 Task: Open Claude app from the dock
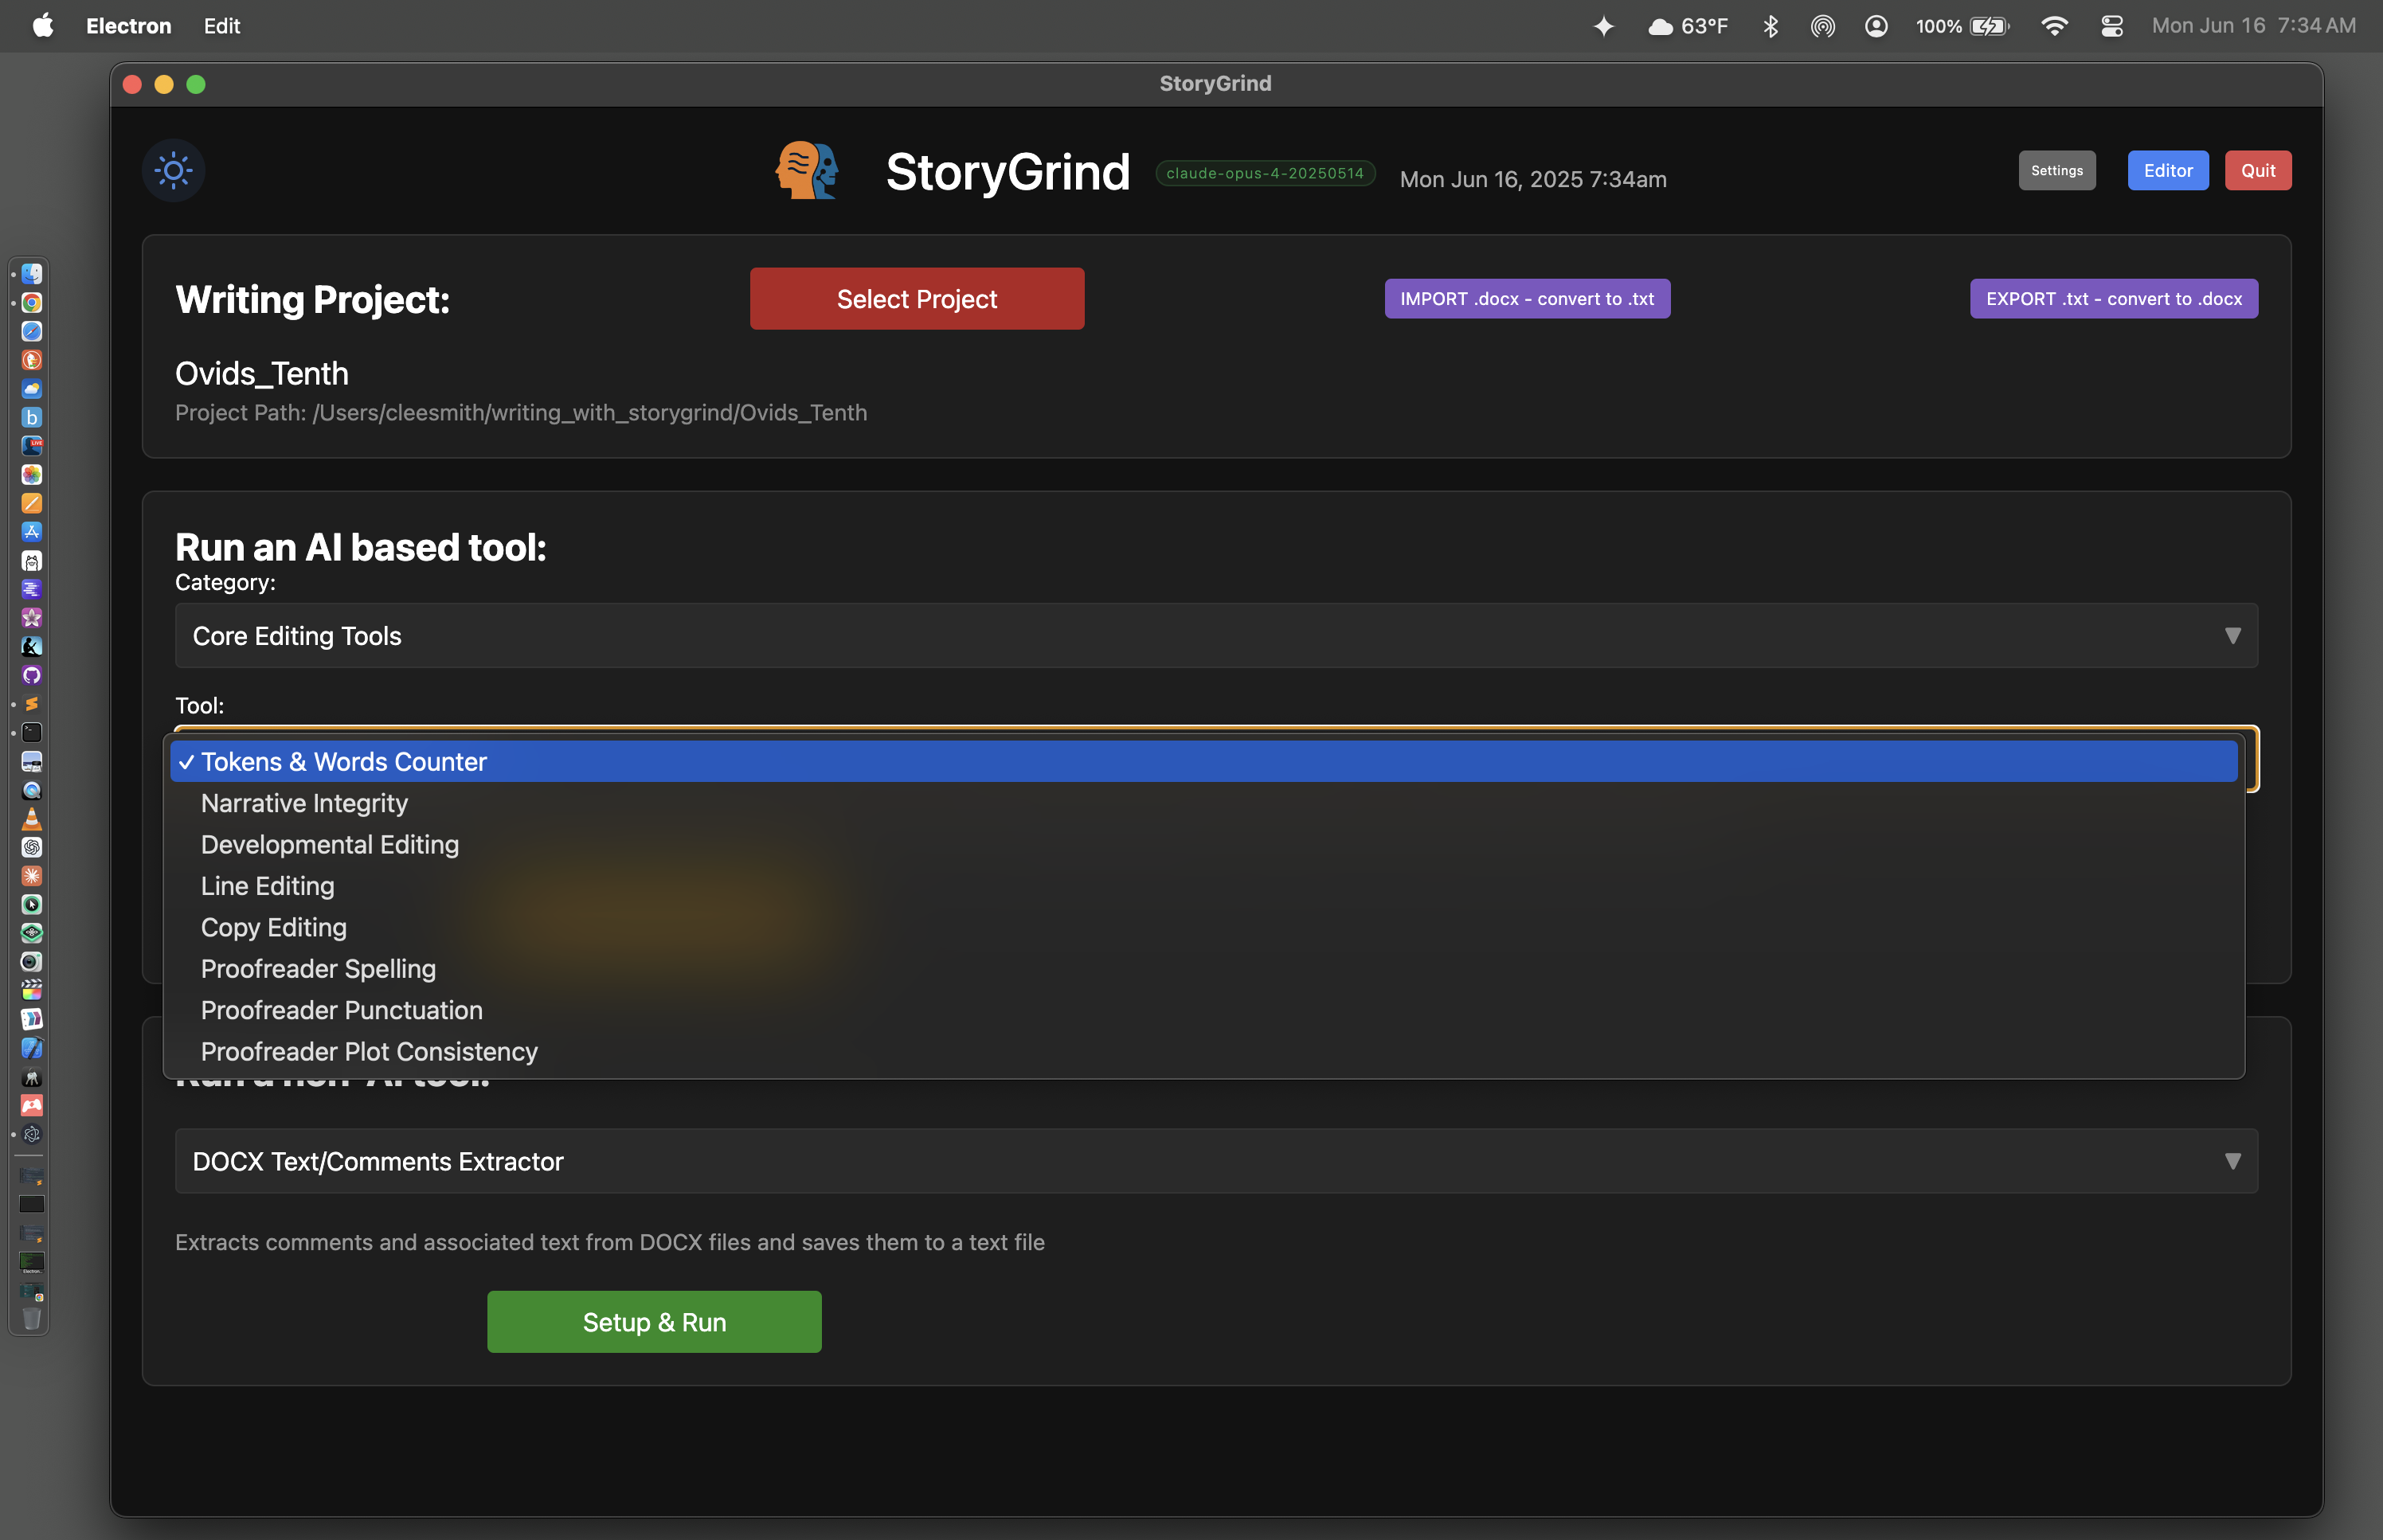tap(32, 876)
